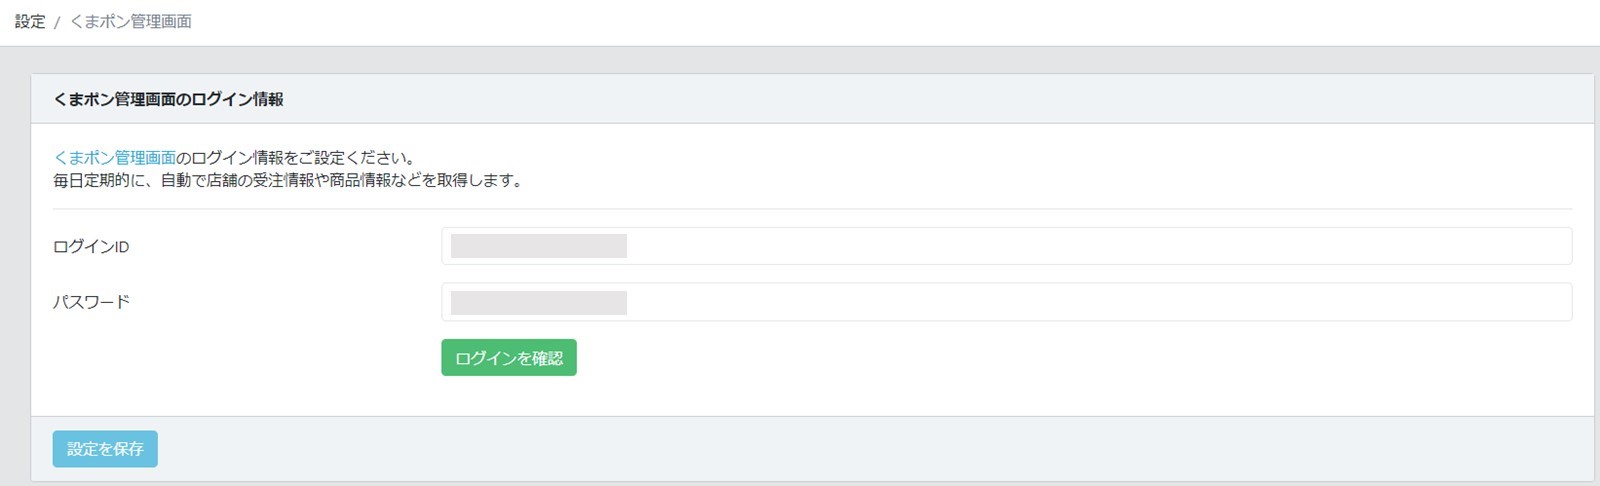Select the くまポン管理画面 breadcrumb item

(130, 21)
